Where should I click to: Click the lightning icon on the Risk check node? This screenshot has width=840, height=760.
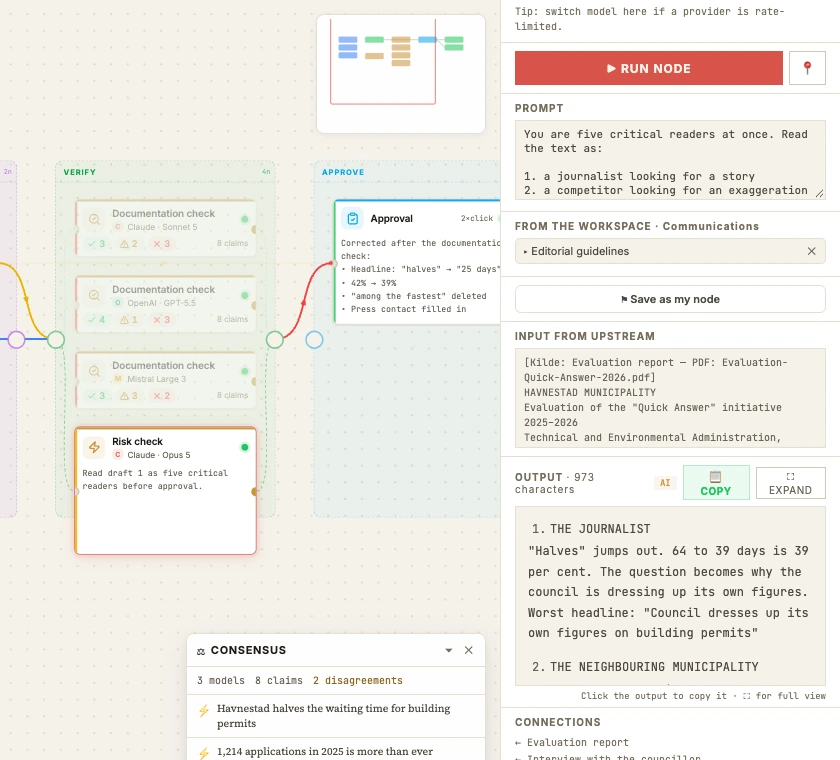click(94, 447)
